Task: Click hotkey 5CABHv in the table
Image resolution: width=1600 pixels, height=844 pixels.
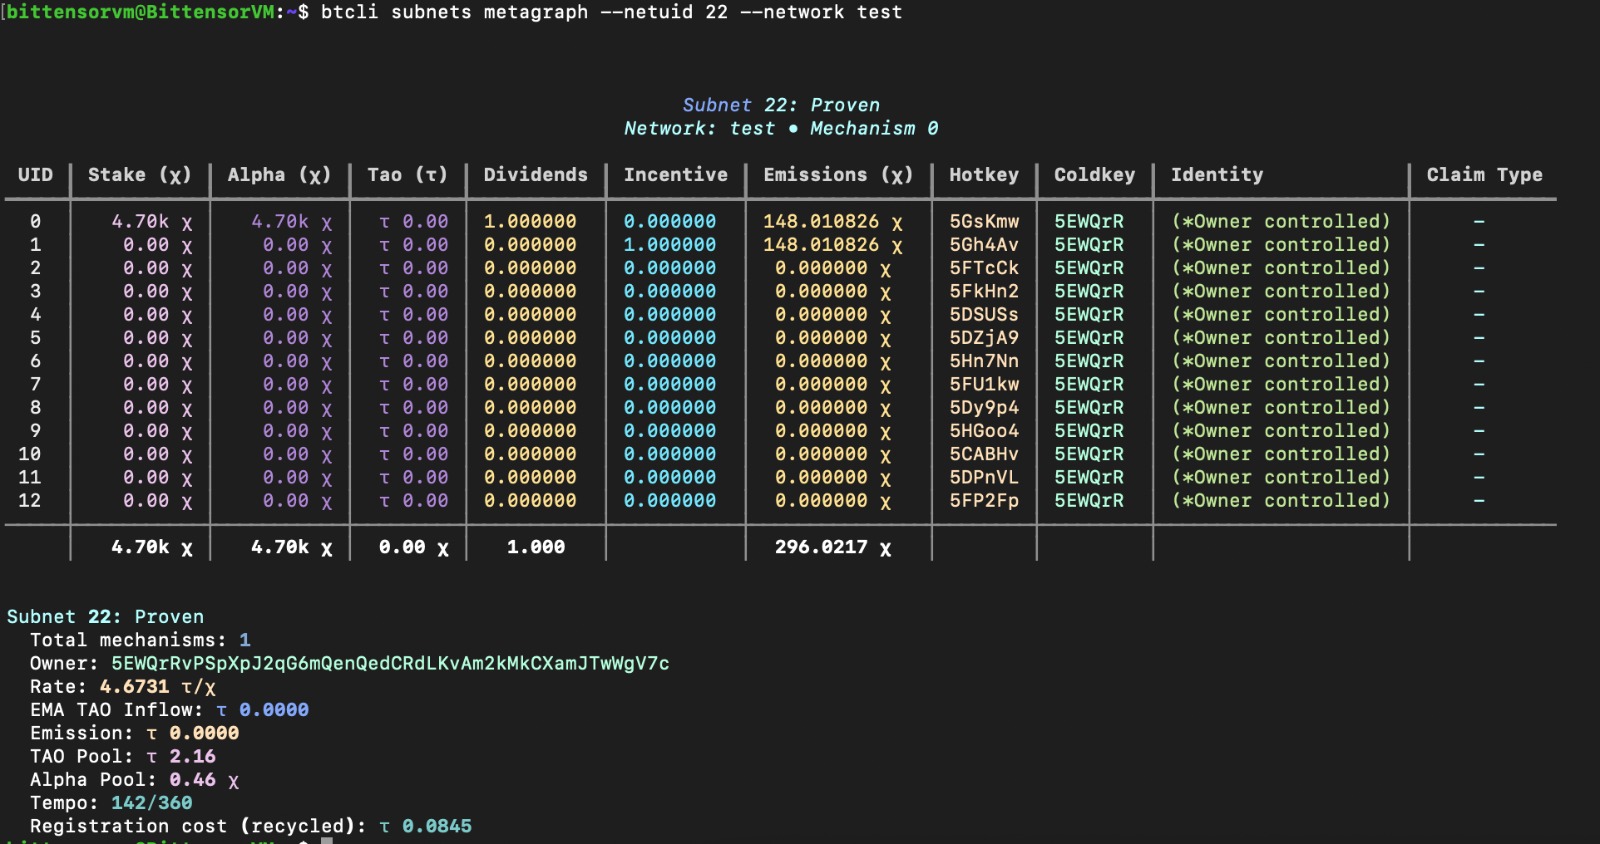Action: (x=984, y=454)
